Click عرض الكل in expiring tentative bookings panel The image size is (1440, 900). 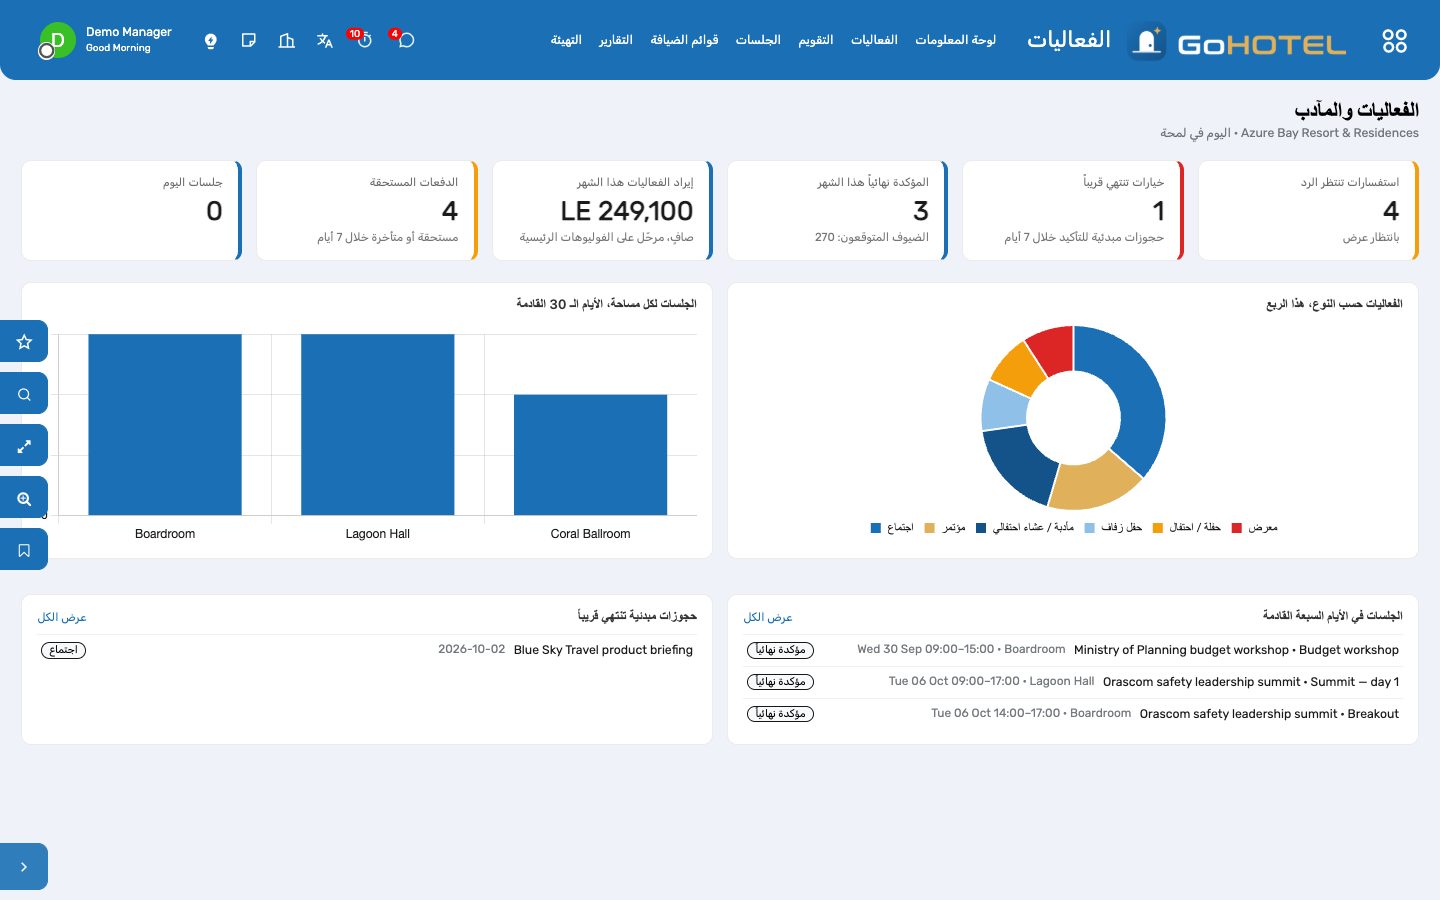[62, 618]
